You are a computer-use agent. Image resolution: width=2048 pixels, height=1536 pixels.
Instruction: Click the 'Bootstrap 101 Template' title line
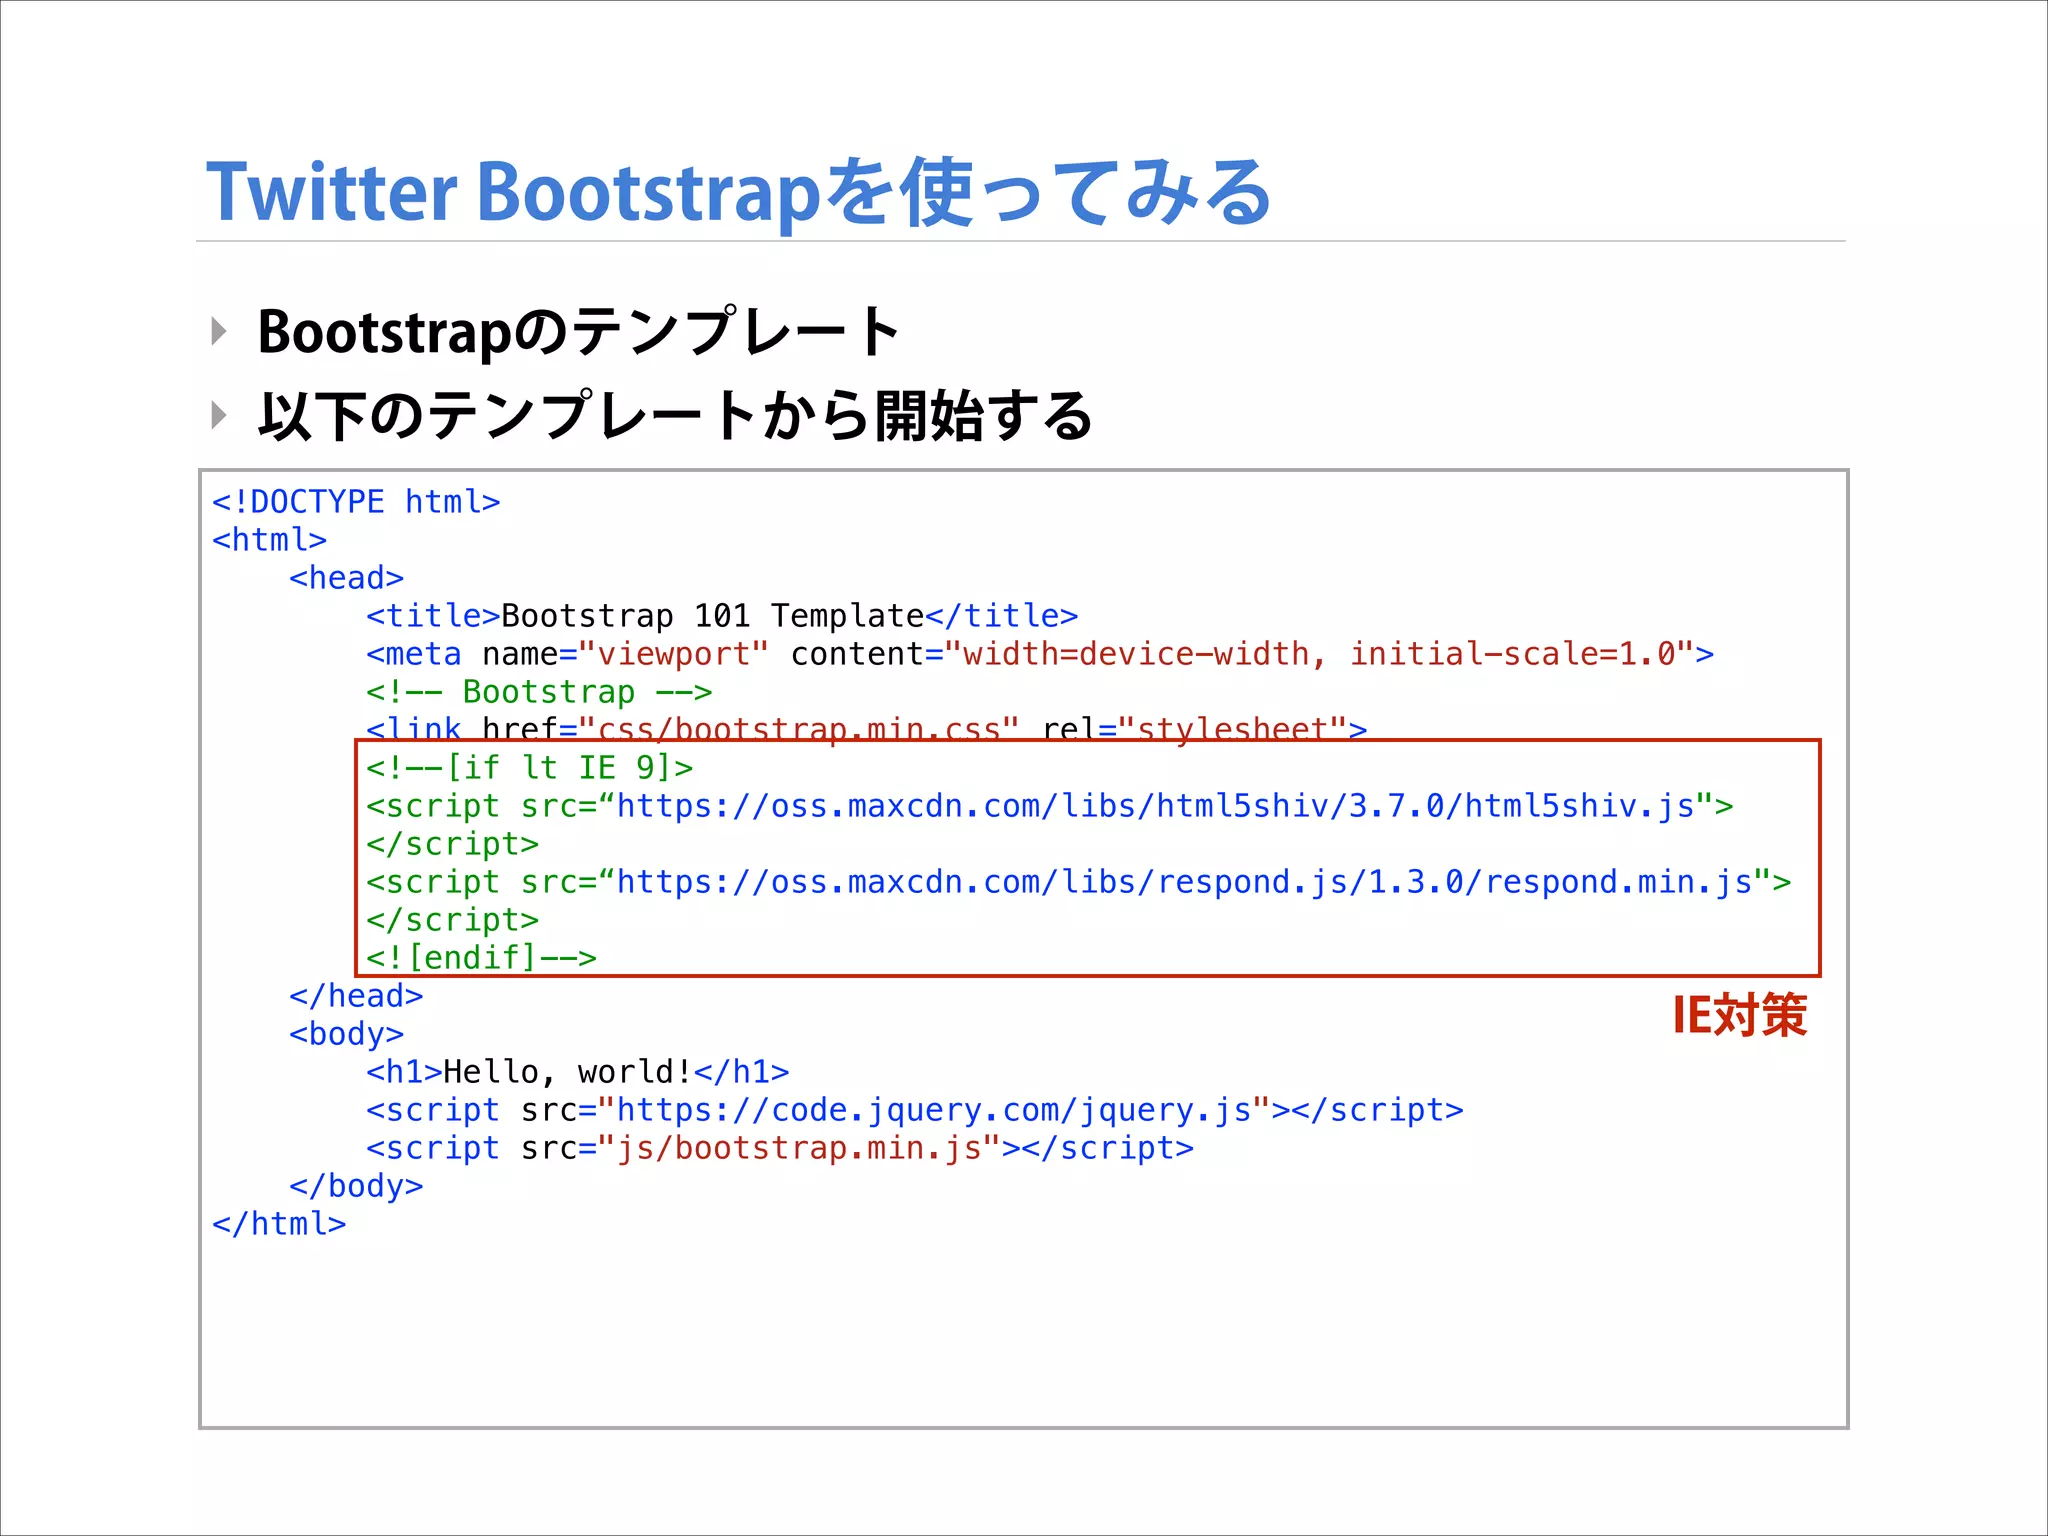722,615
